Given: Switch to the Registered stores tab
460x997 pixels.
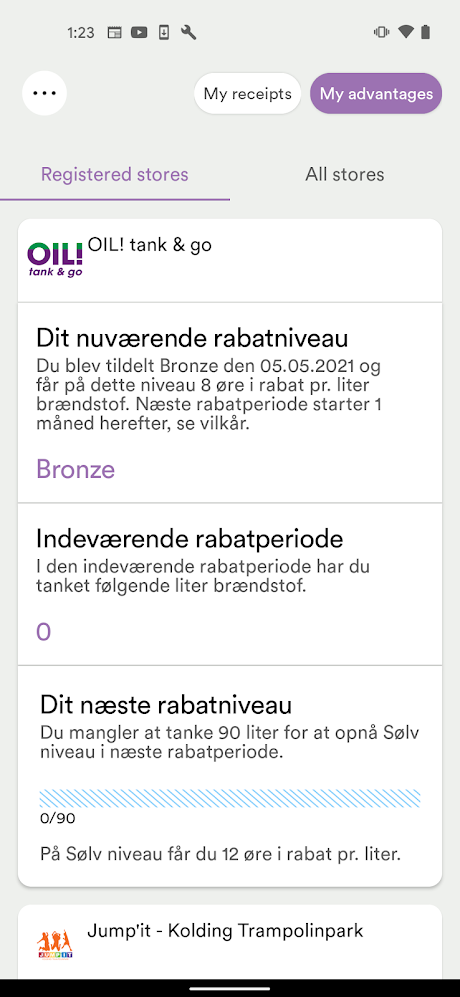Looking at the screenshot, I should 115,174.
